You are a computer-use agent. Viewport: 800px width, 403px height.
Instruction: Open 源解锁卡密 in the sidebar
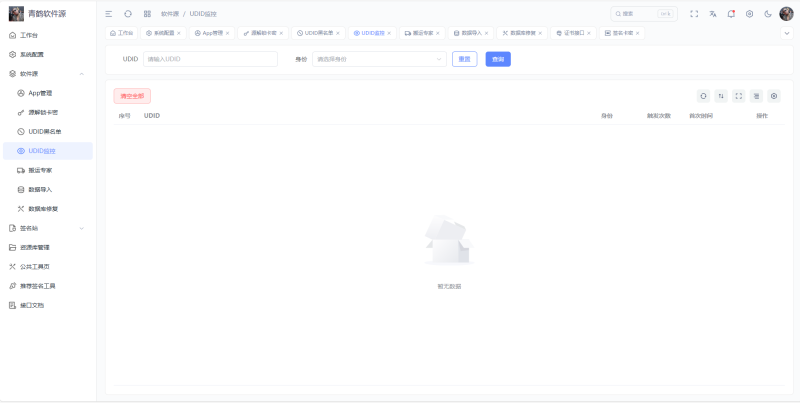pyautogui.click(x=48, y=113)
